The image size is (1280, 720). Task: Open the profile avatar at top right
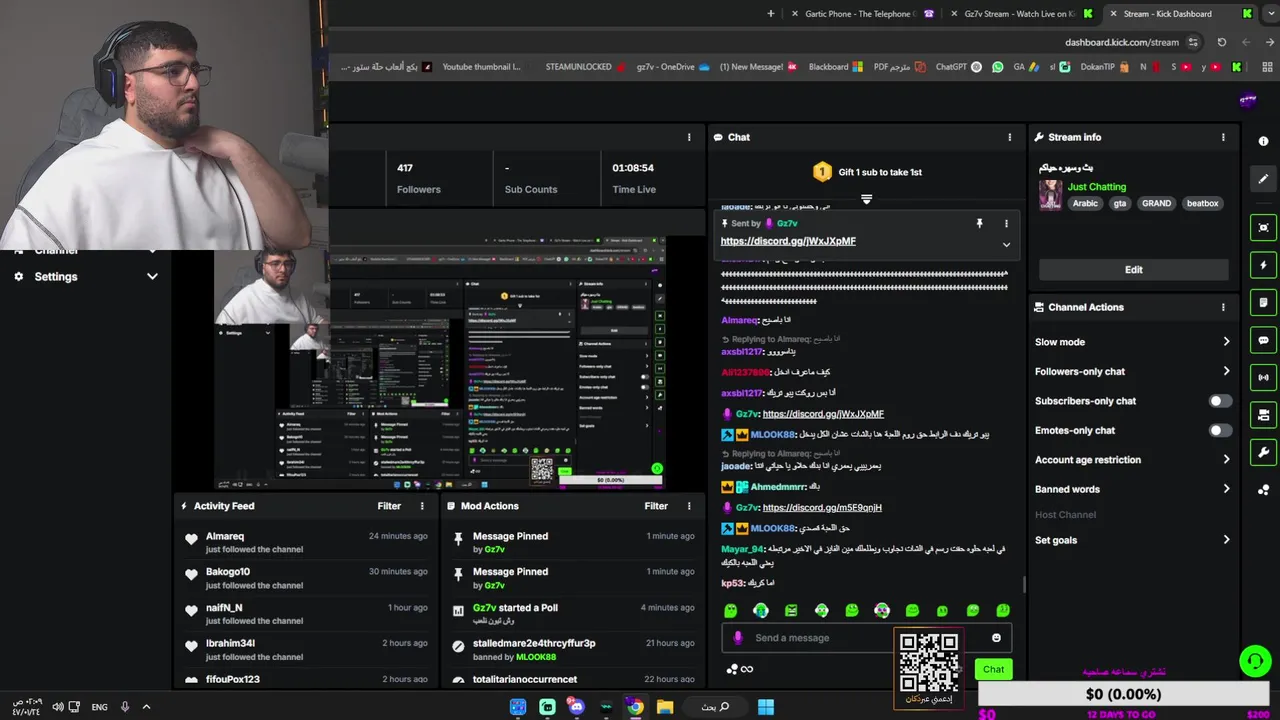pyautogui.click(x=1247, y=100)
